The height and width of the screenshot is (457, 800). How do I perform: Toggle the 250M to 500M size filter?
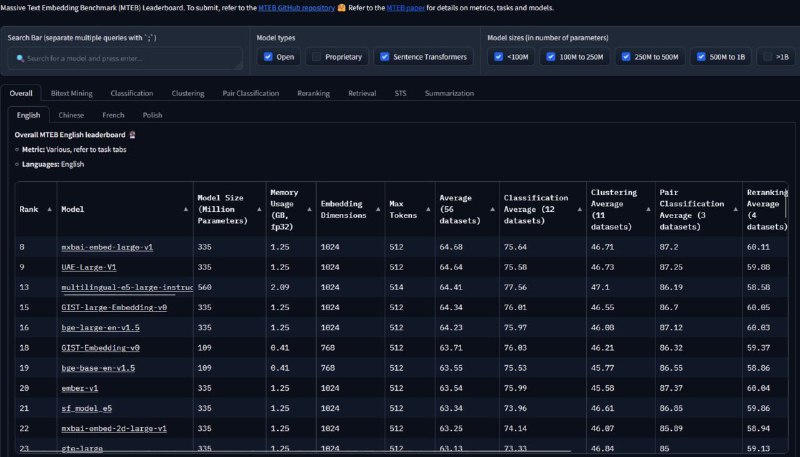(626, 57)
